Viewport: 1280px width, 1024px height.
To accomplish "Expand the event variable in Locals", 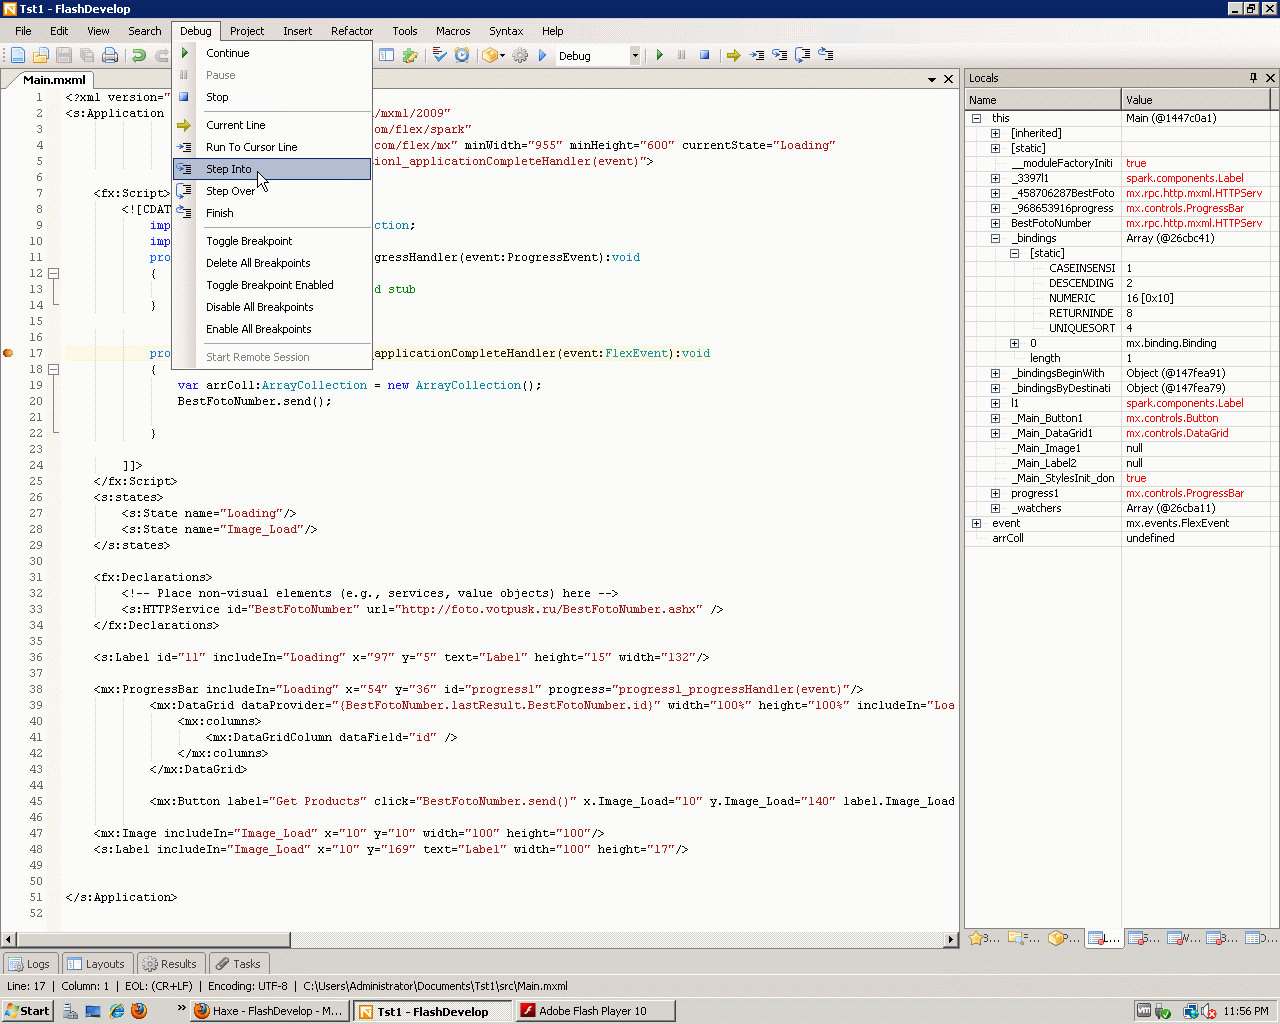I will [x=976, y=524].
